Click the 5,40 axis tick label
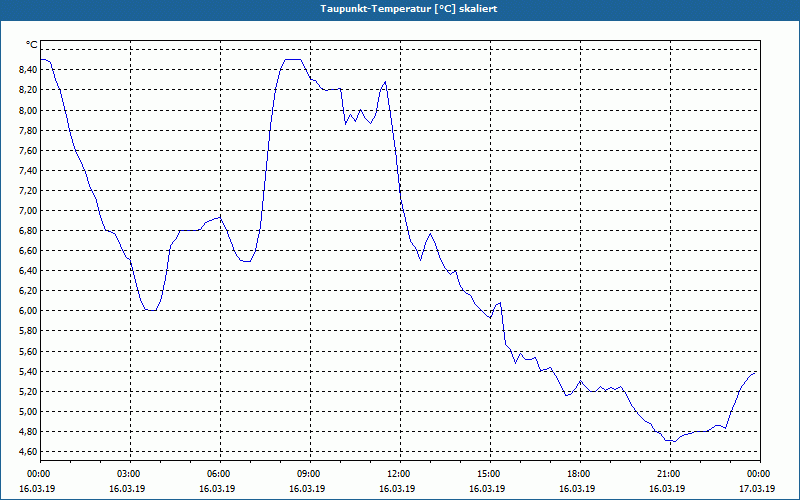Viewport: 800px width, 500px height. pos(28,371)
